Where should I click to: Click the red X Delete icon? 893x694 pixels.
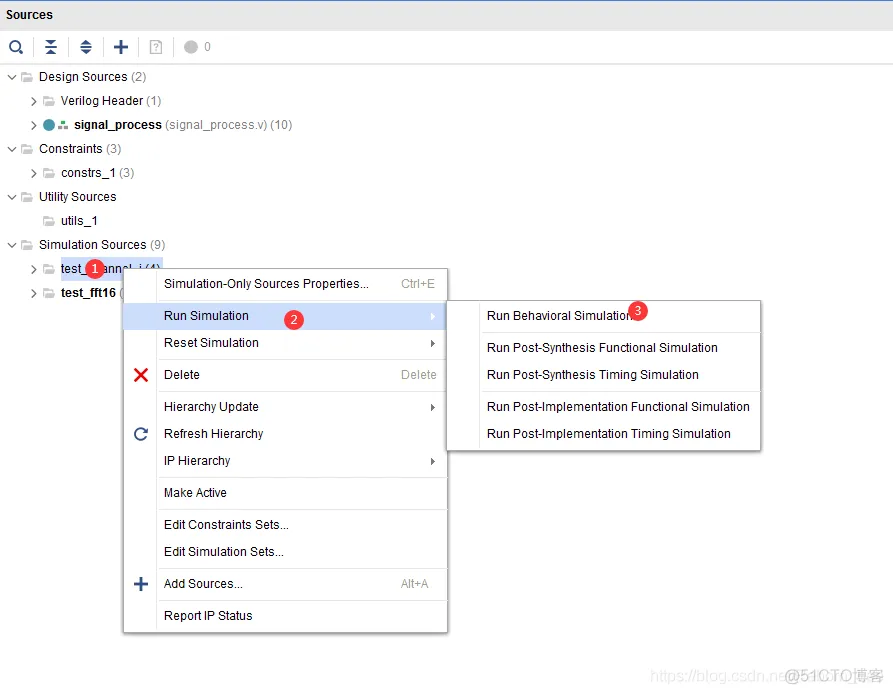click(x=141, y=375)
